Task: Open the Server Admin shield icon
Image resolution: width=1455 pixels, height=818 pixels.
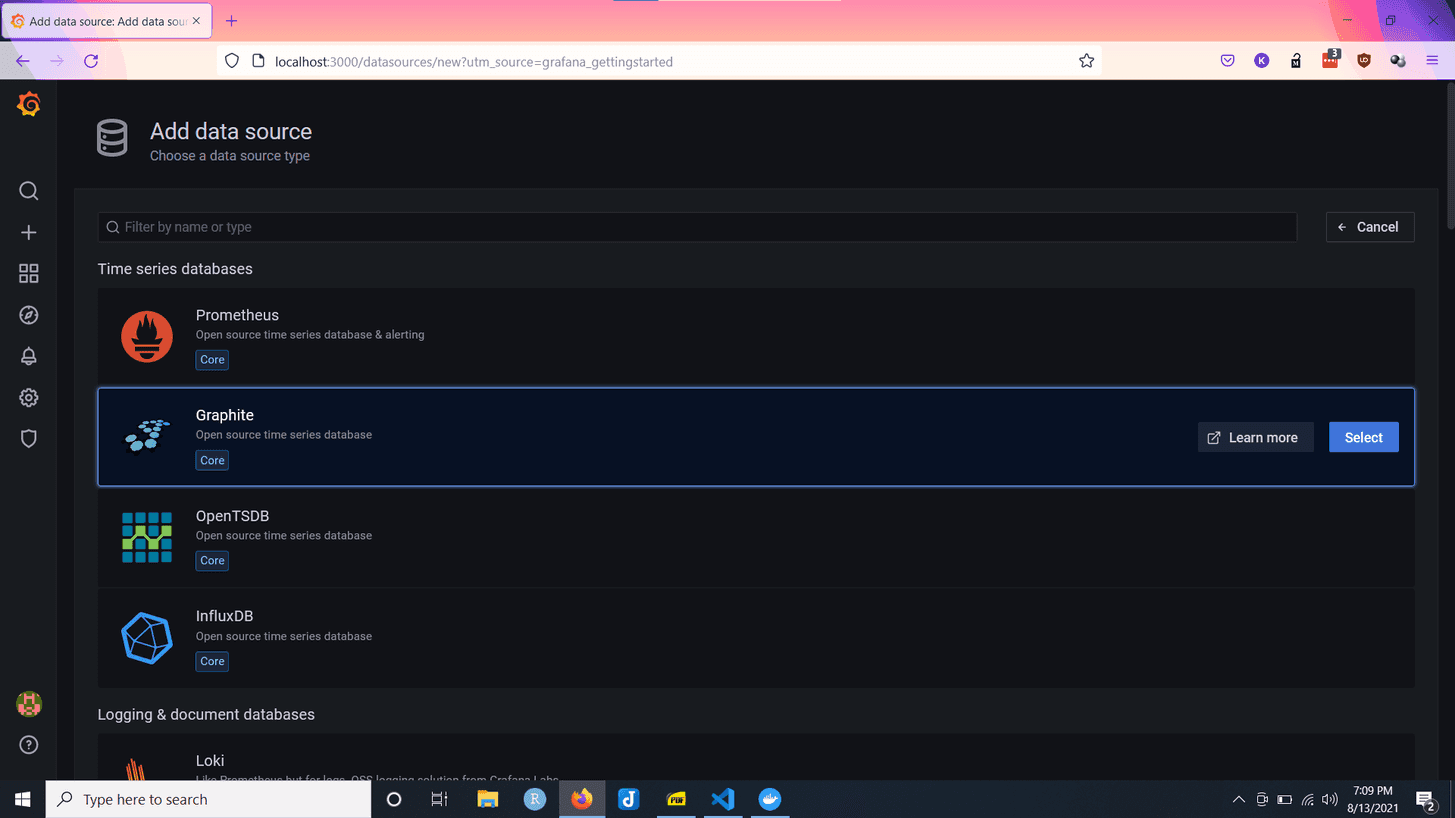Action: (29, 439)
